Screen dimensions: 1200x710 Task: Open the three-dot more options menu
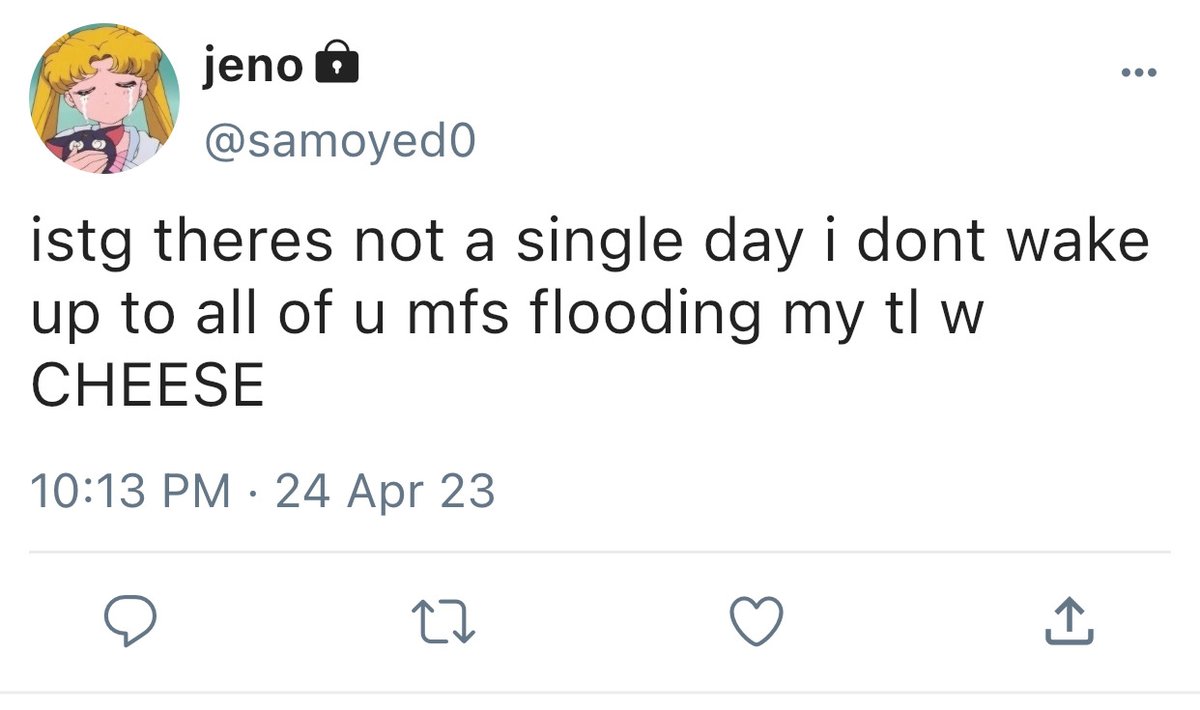click(x=1138, y=73)
